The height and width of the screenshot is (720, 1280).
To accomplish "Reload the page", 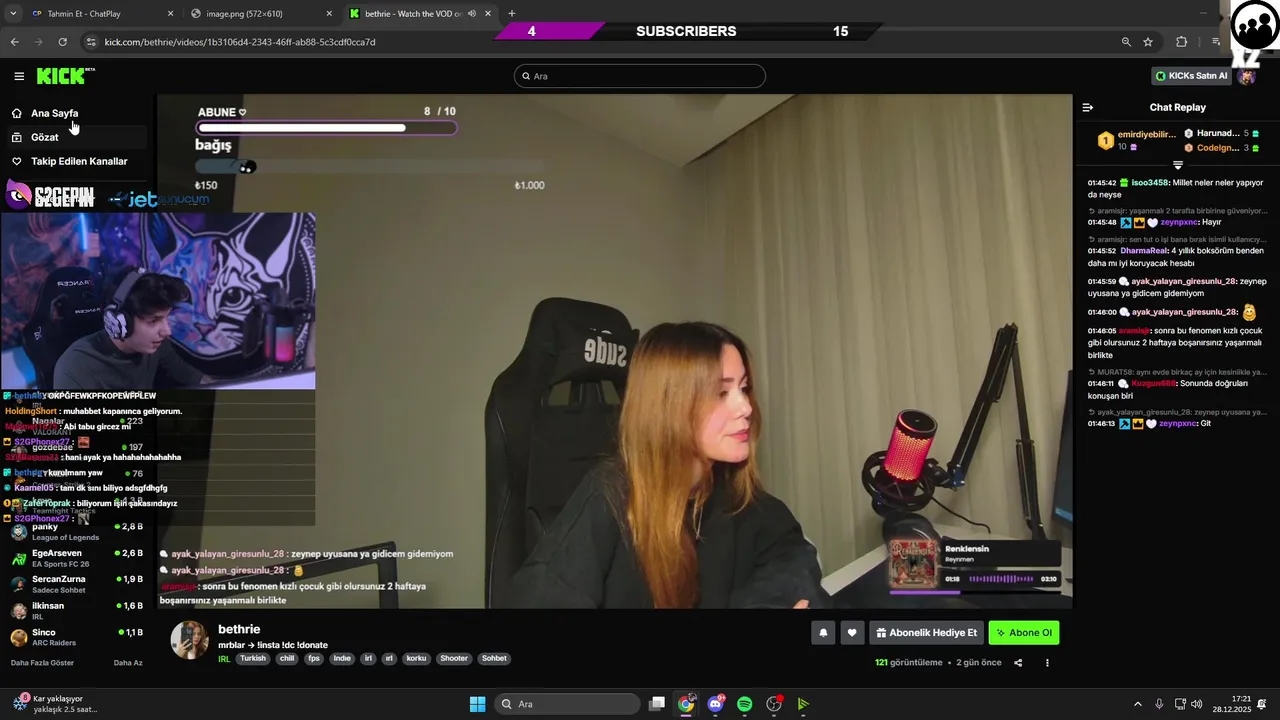I will (x=62, y=42).
